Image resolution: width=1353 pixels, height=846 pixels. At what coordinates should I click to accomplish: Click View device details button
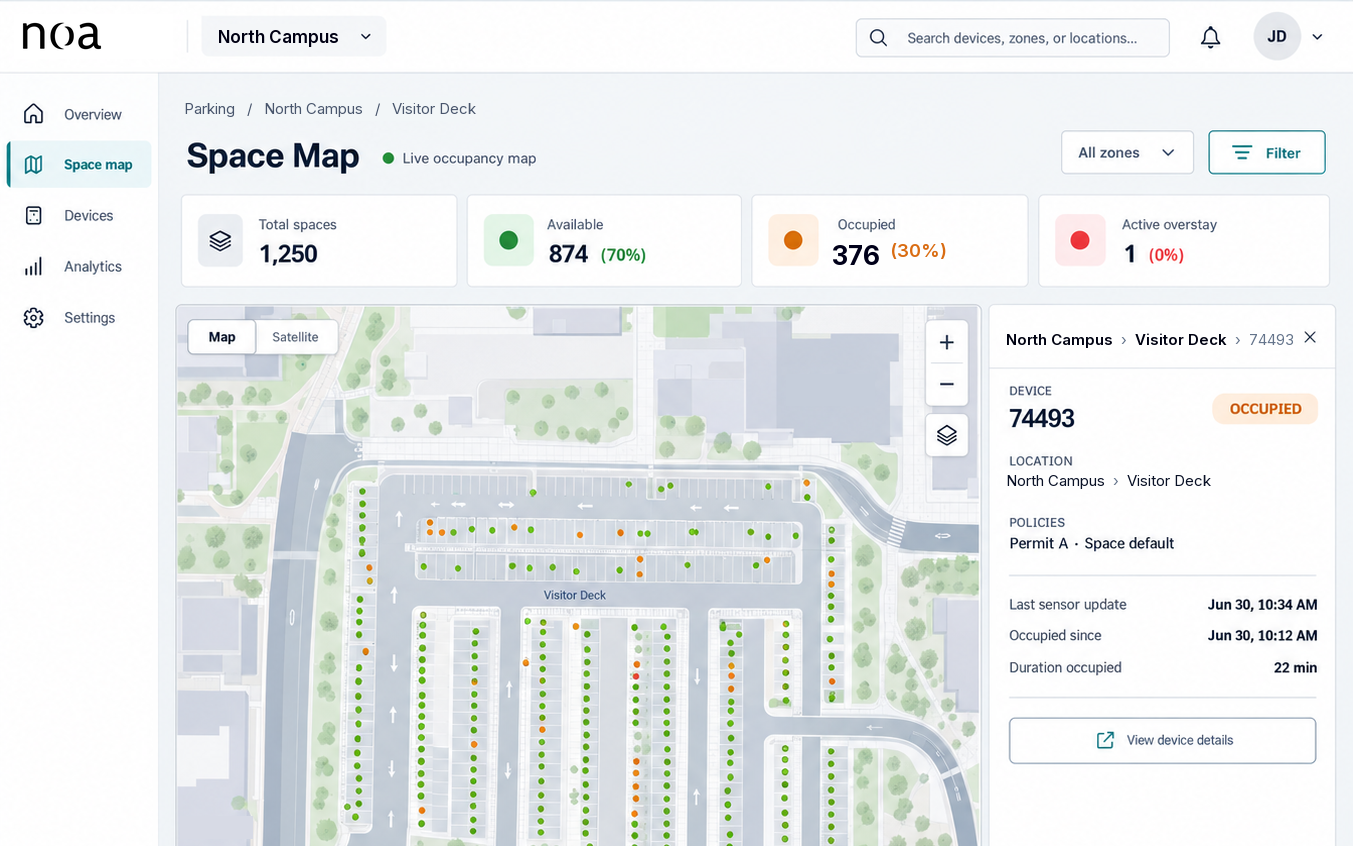pos(1162,740)
